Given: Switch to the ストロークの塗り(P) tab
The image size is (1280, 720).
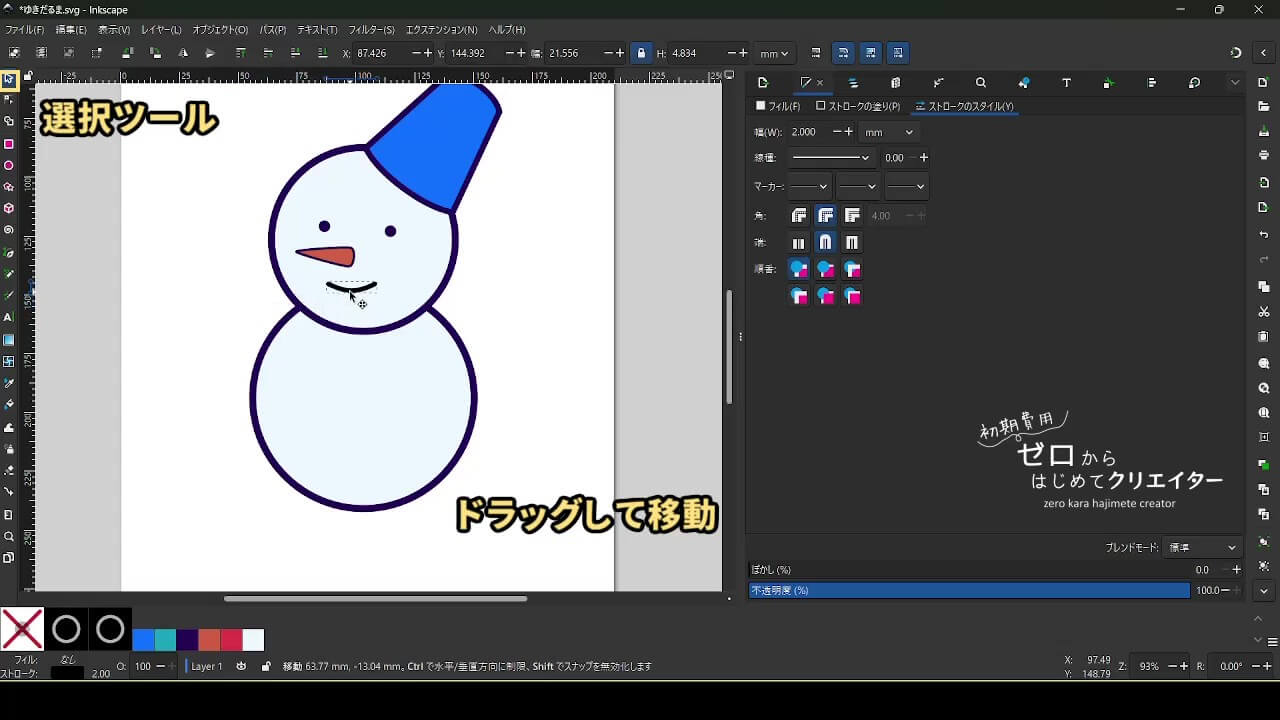Looking at the screenshot, I should pos(858,106).
